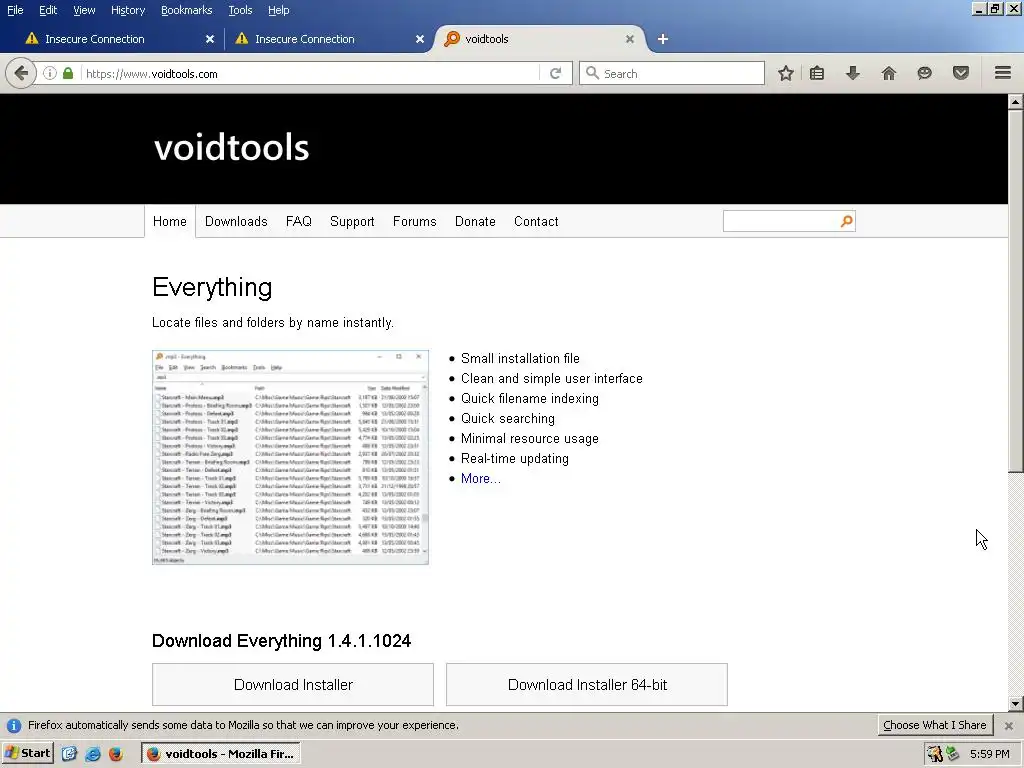Click scrollbar down arrow
The height and width of the screenshot is (768, 1024).
pyautogui.click(x=1016, y=704)
